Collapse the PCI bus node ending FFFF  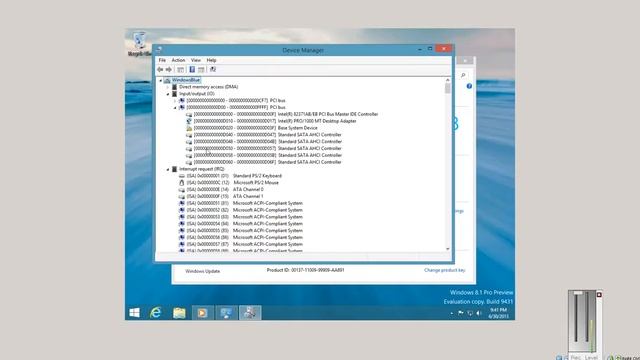click(175, 108)
